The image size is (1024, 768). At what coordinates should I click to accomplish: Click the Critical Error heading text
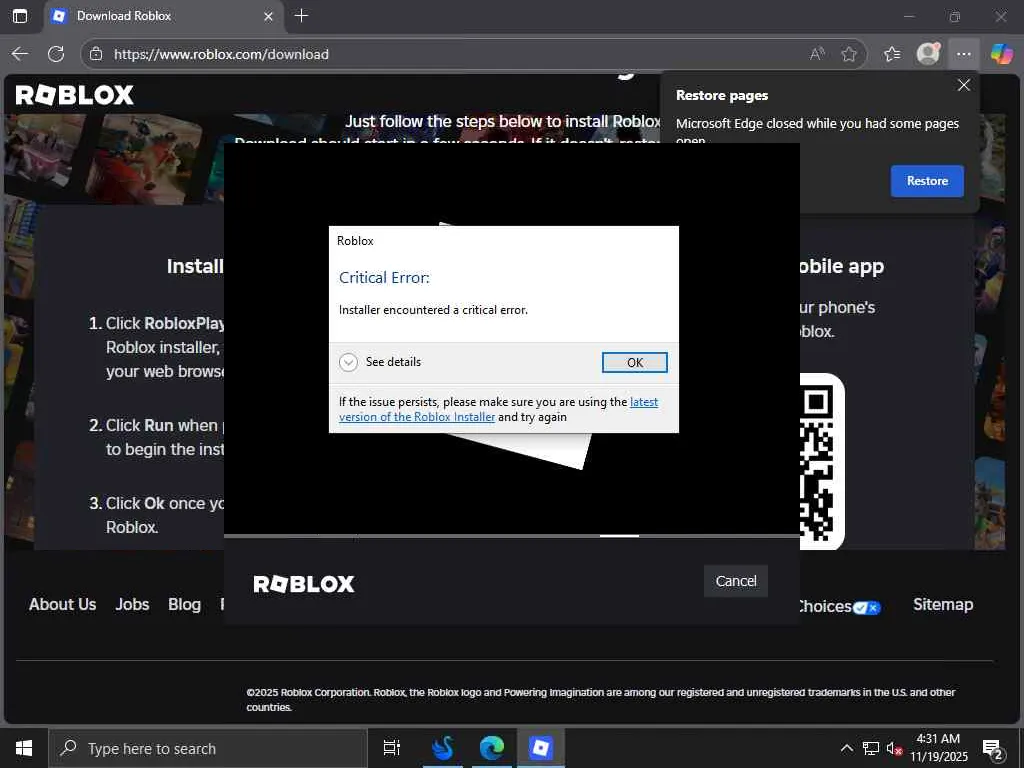[x=384, y=278]
